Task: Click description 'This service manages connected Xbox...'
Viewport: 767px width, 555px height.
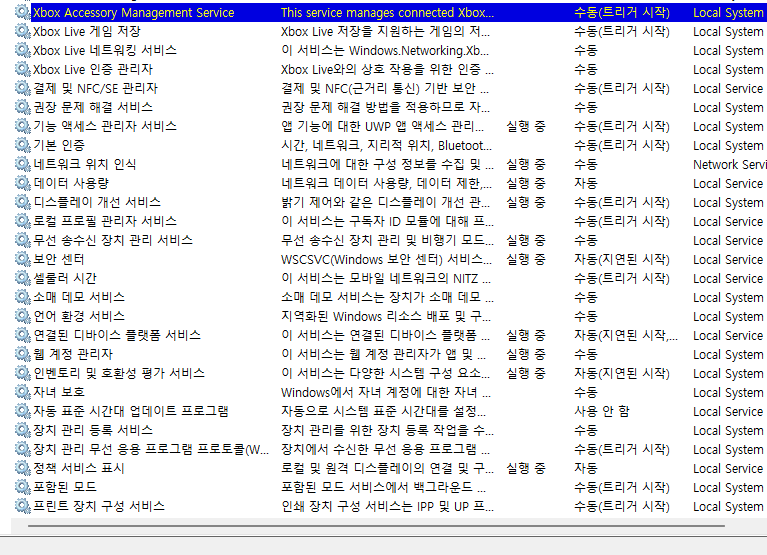Action: coord(387,12)
